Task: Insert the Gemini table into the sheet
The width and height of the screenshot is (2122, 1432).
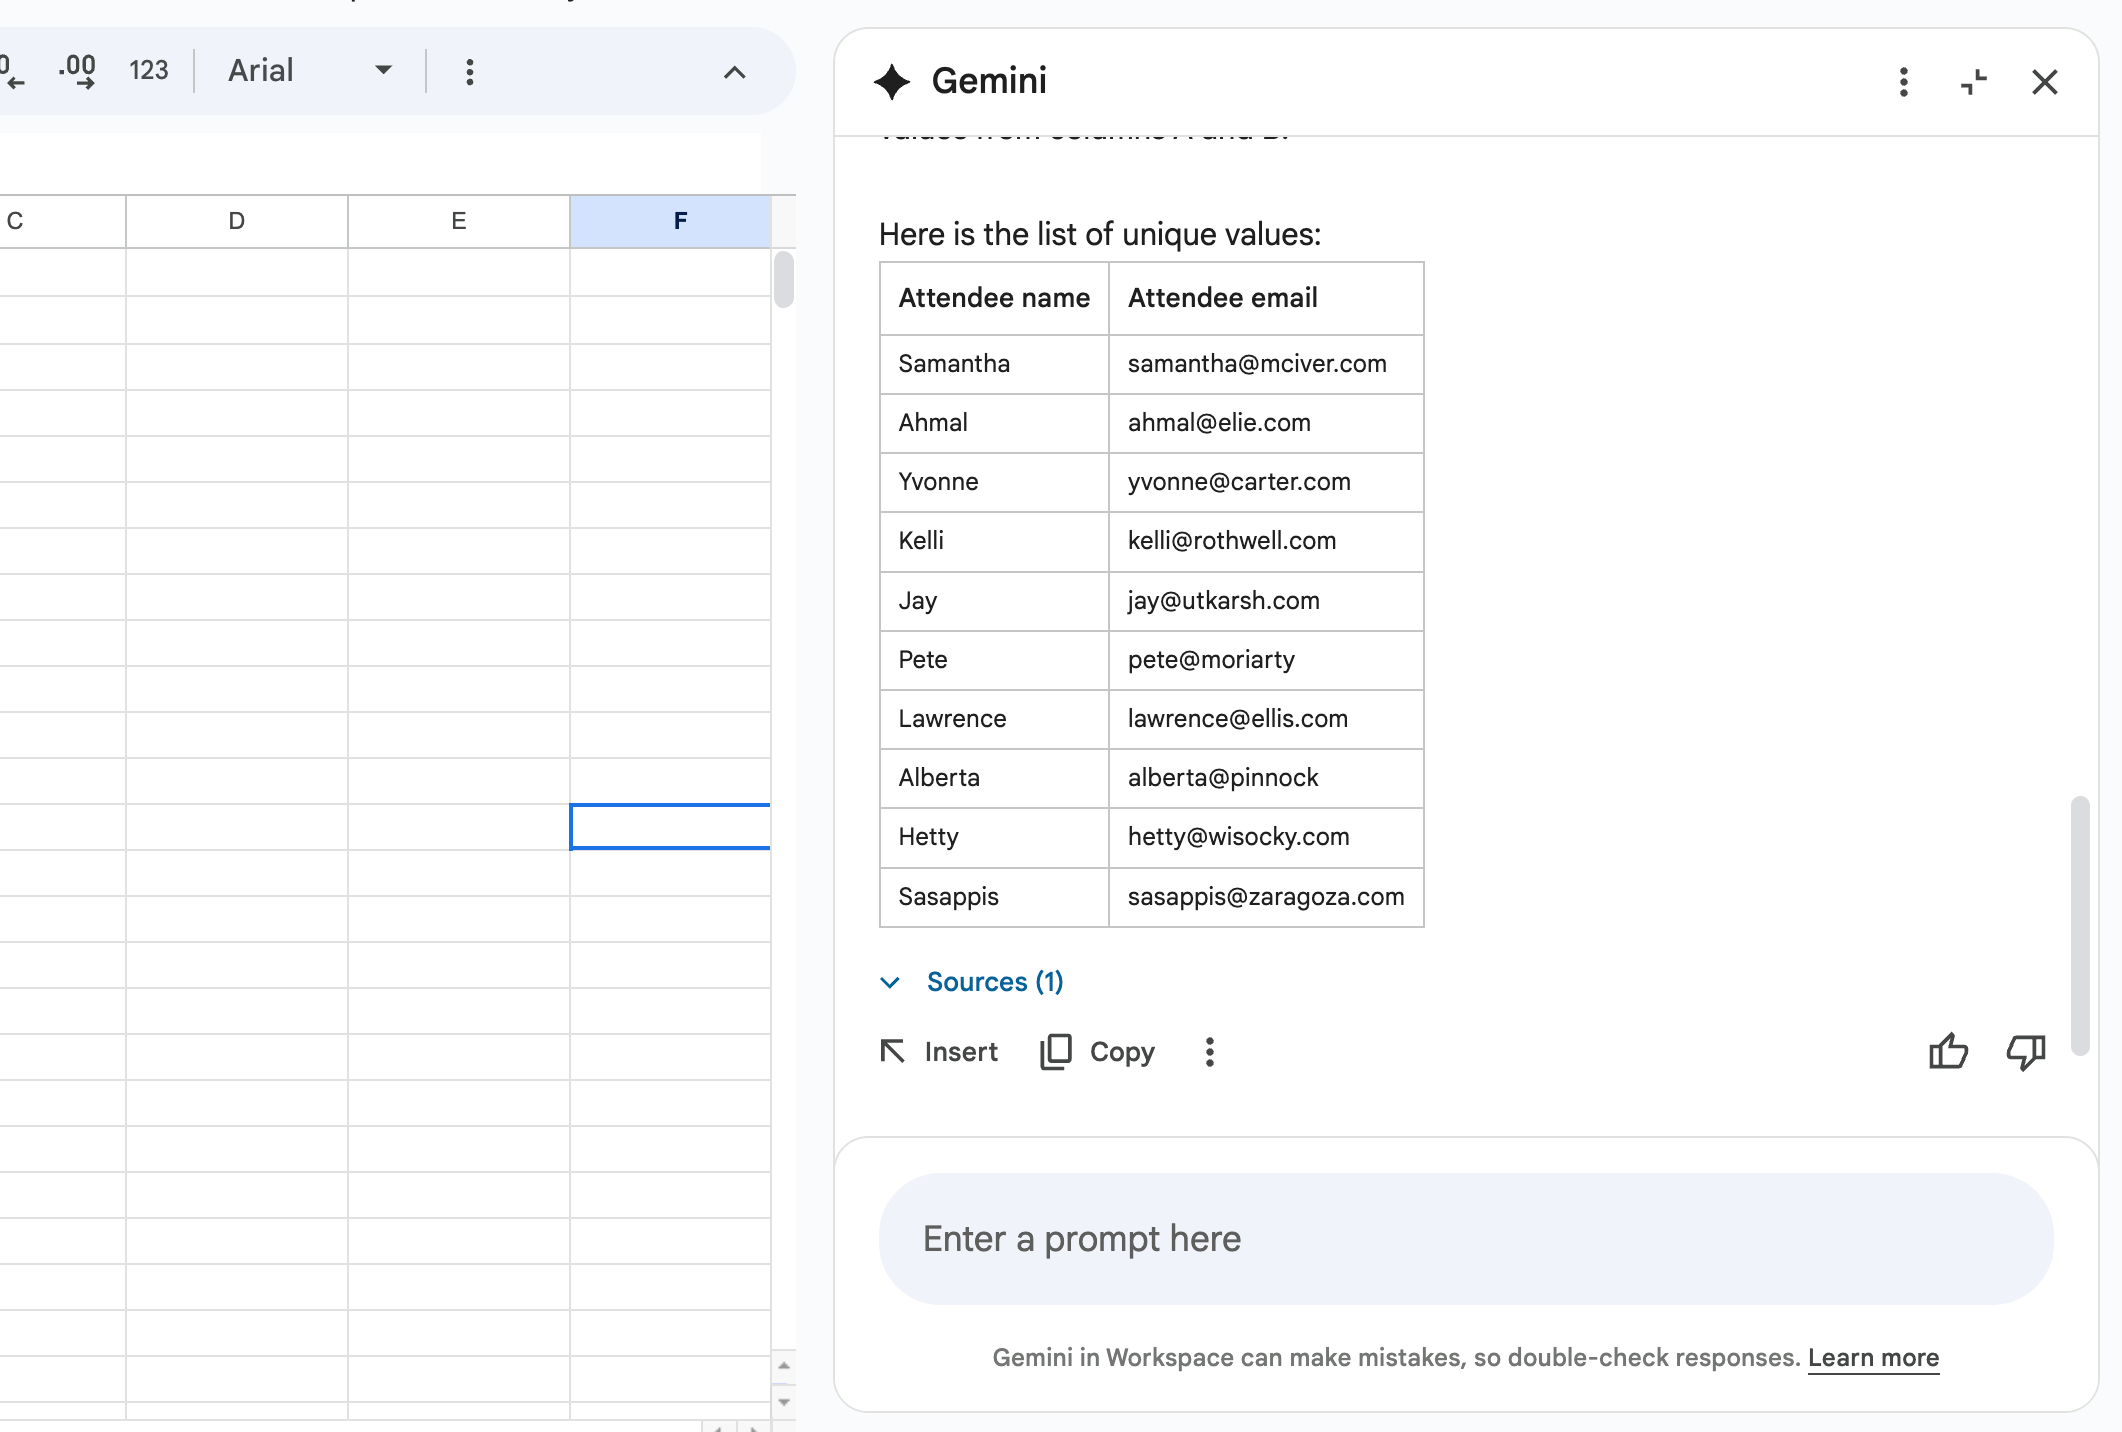Action: coord(939,1052)
